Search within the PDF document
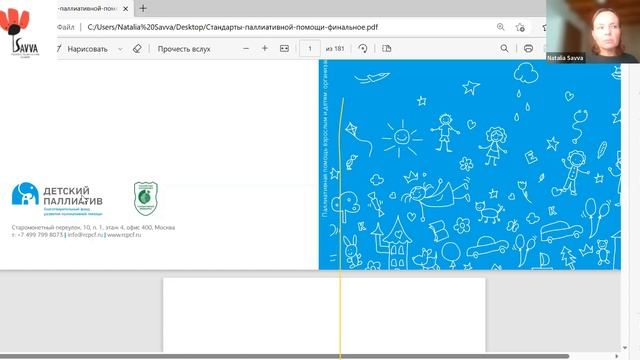This screenshot has height=360, width=640. tap(504, 48)
